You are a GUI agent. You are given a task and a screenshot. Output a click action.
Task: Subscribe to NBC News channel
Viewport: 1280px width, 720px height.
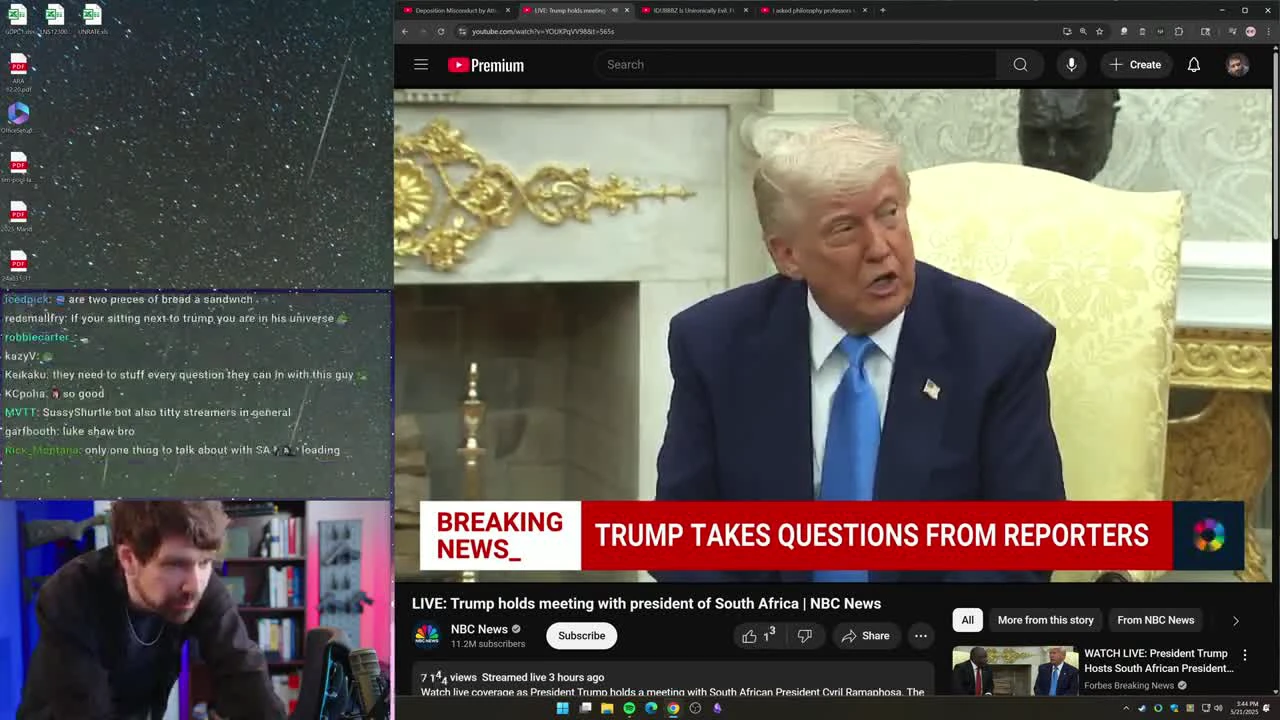(581, 635)
